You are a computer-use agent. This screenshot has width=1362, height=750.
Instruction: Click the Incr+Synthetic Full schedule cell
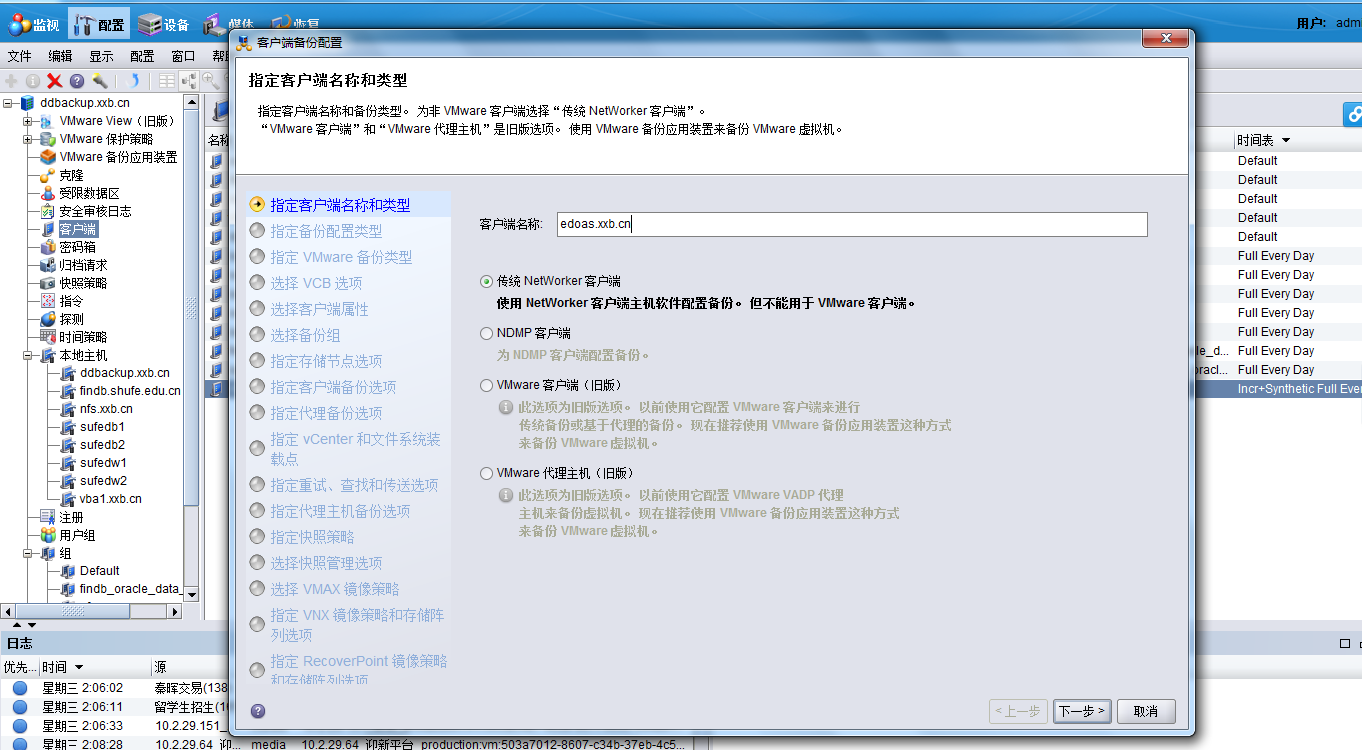point(1298,389)
